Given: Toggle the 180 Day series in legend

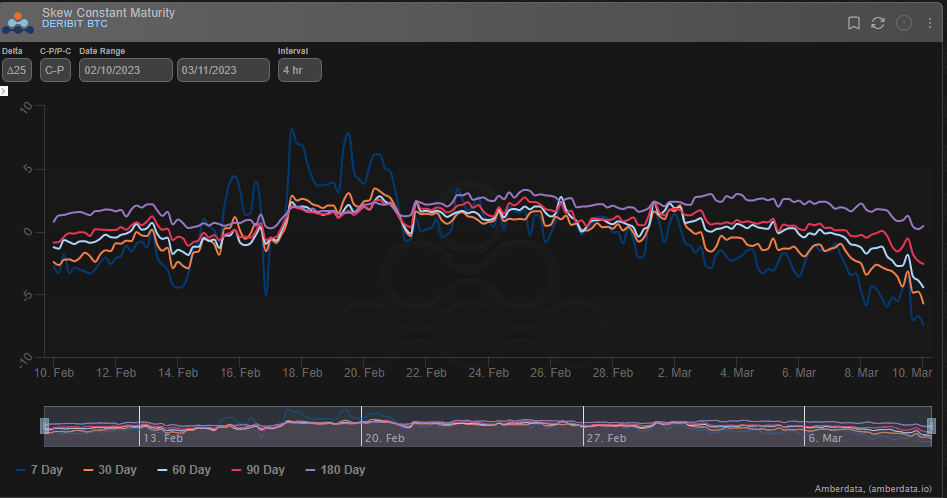Looking at the screenshot, I should (x=335, y=470).
